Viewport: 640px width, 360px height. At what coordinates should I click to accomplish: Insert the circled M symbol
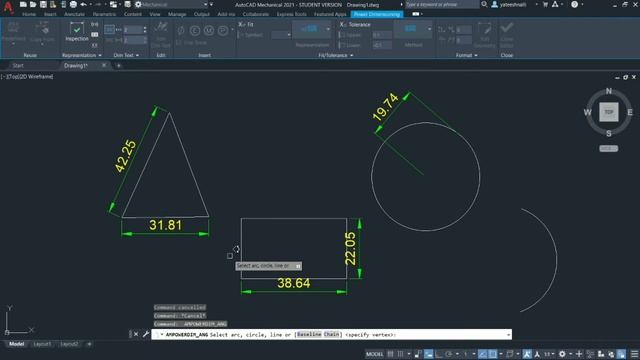[x=209, y=31]
